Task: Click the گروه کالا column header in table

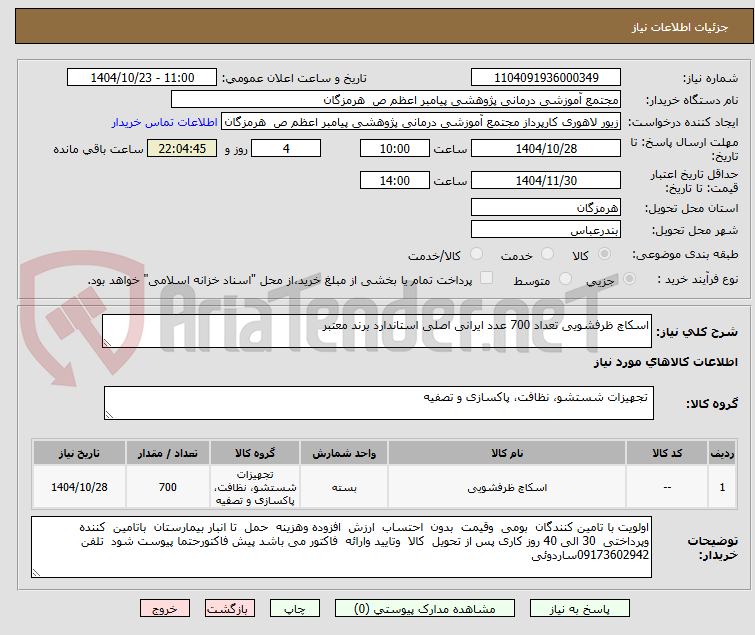Action: click(x=255, y=453)
